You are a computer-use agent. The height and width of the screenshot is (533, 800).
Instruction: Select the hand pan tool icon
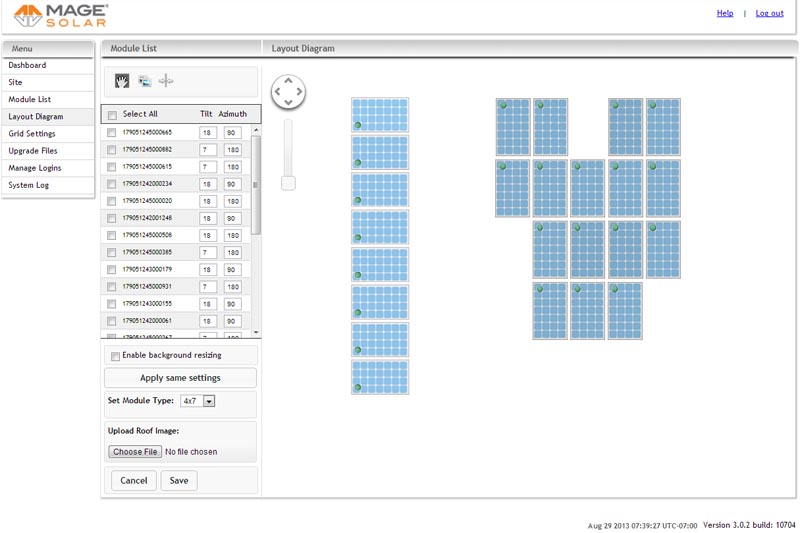(122, 81)
